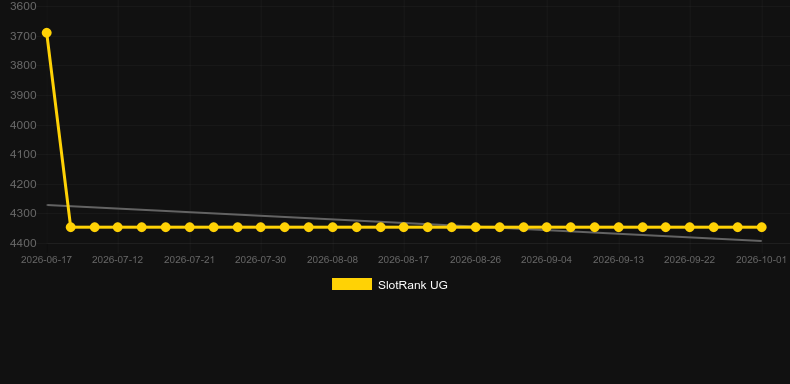The image size is (790, 384).
Task: Select the data point above 2026-09-22
Action: click(x=690, y=227)
